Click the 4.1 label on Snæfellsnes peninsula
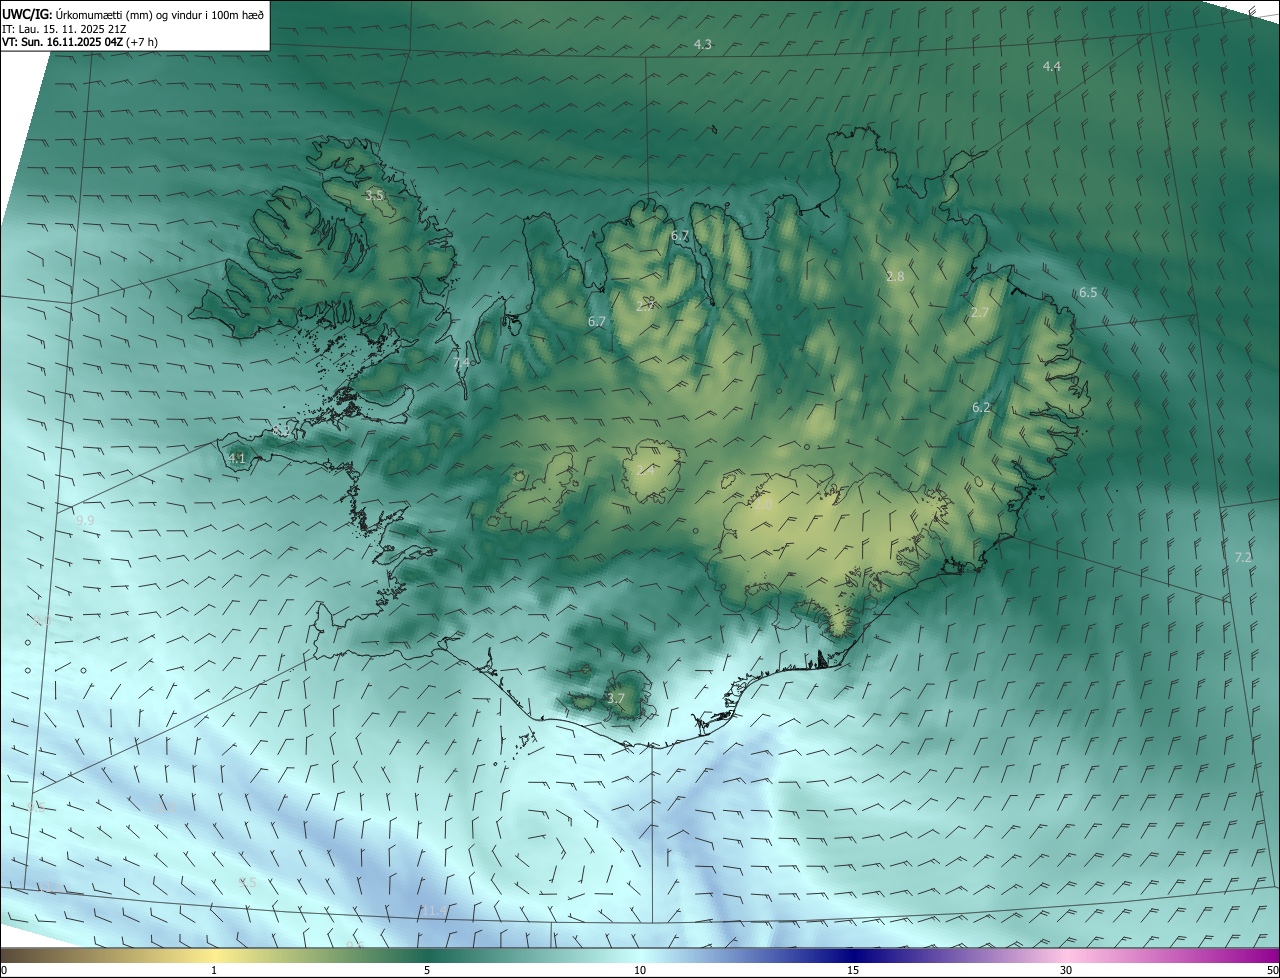 (237, 458)
